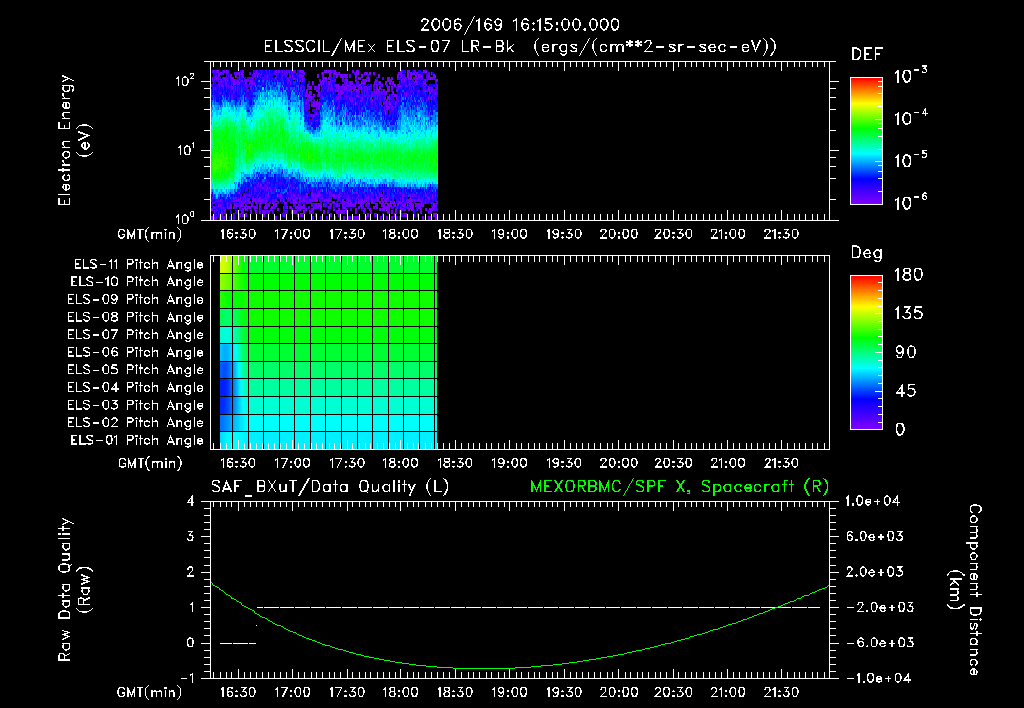Screen dimensions: 1024x708
Task: Select the Raw Data Quality (Raw) axis label
Action: 74,590
